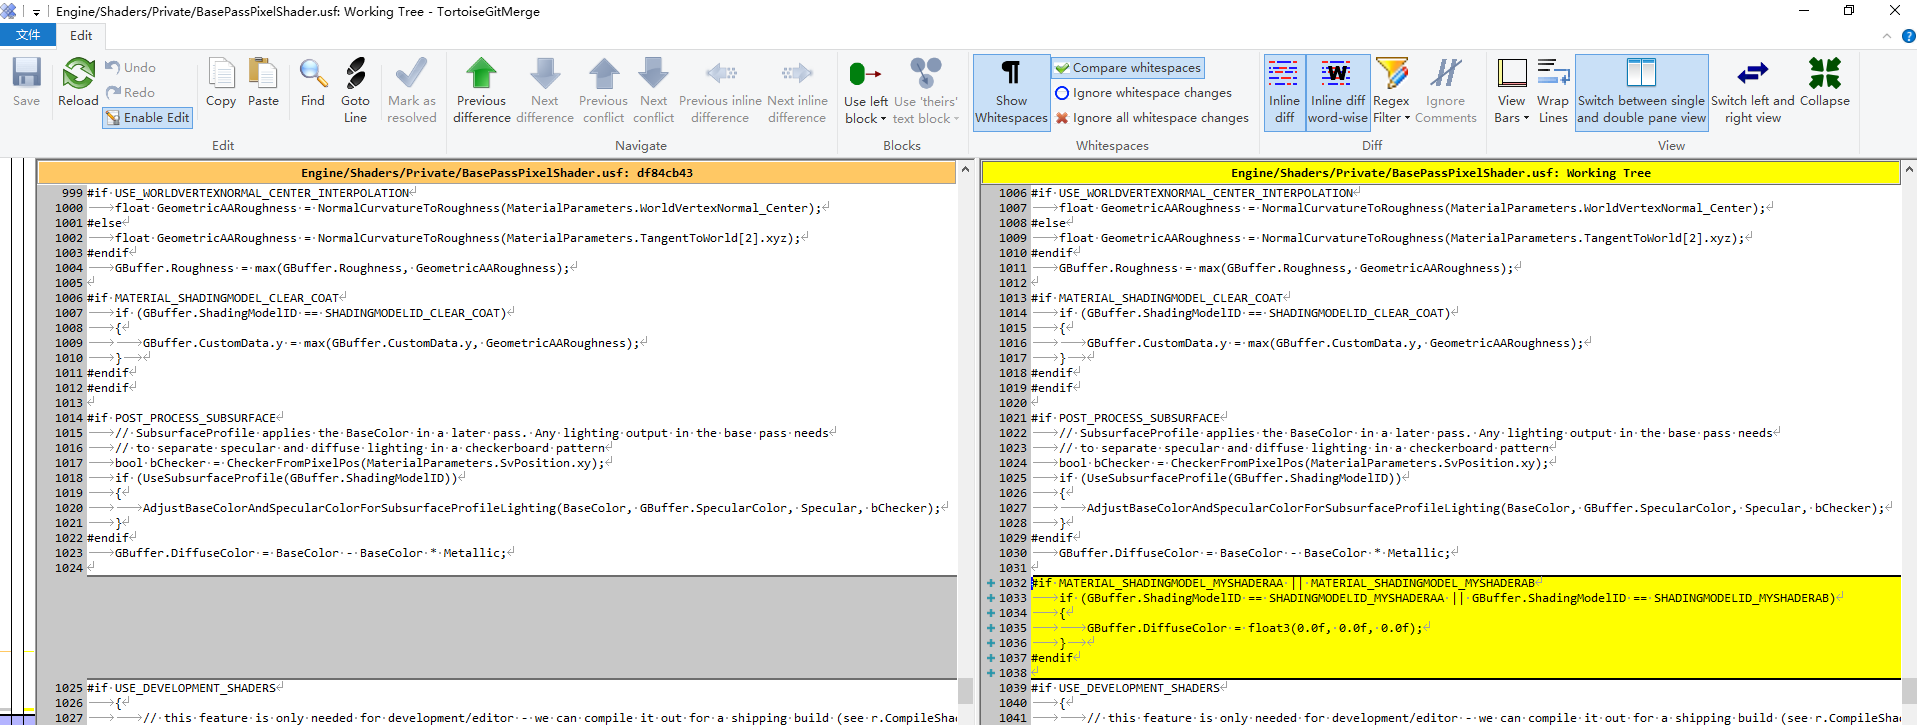Click left line 1025 #if USE_DEVELOPMENT_SHADERS
The image size is (1917, 725).
point(521,688)
